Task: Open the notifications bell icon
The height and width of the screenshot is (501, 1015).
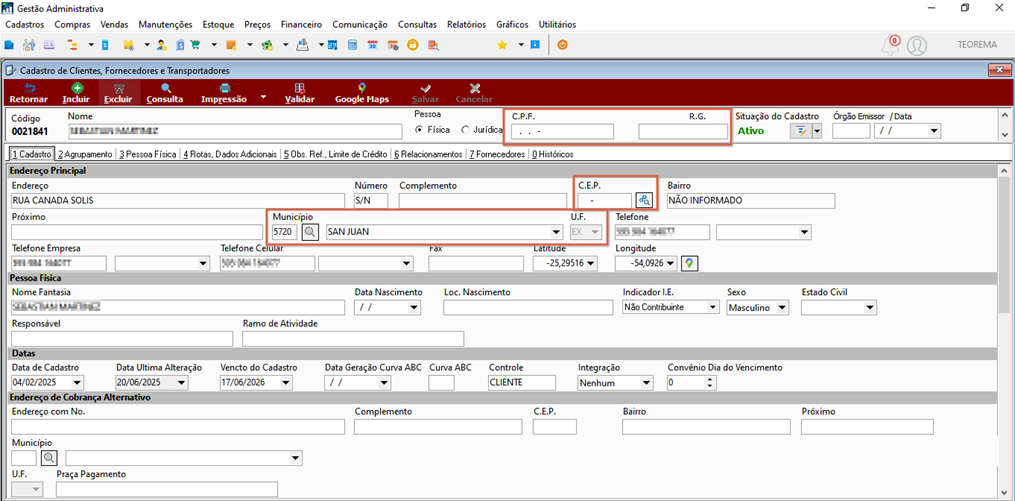Action: 891,45
